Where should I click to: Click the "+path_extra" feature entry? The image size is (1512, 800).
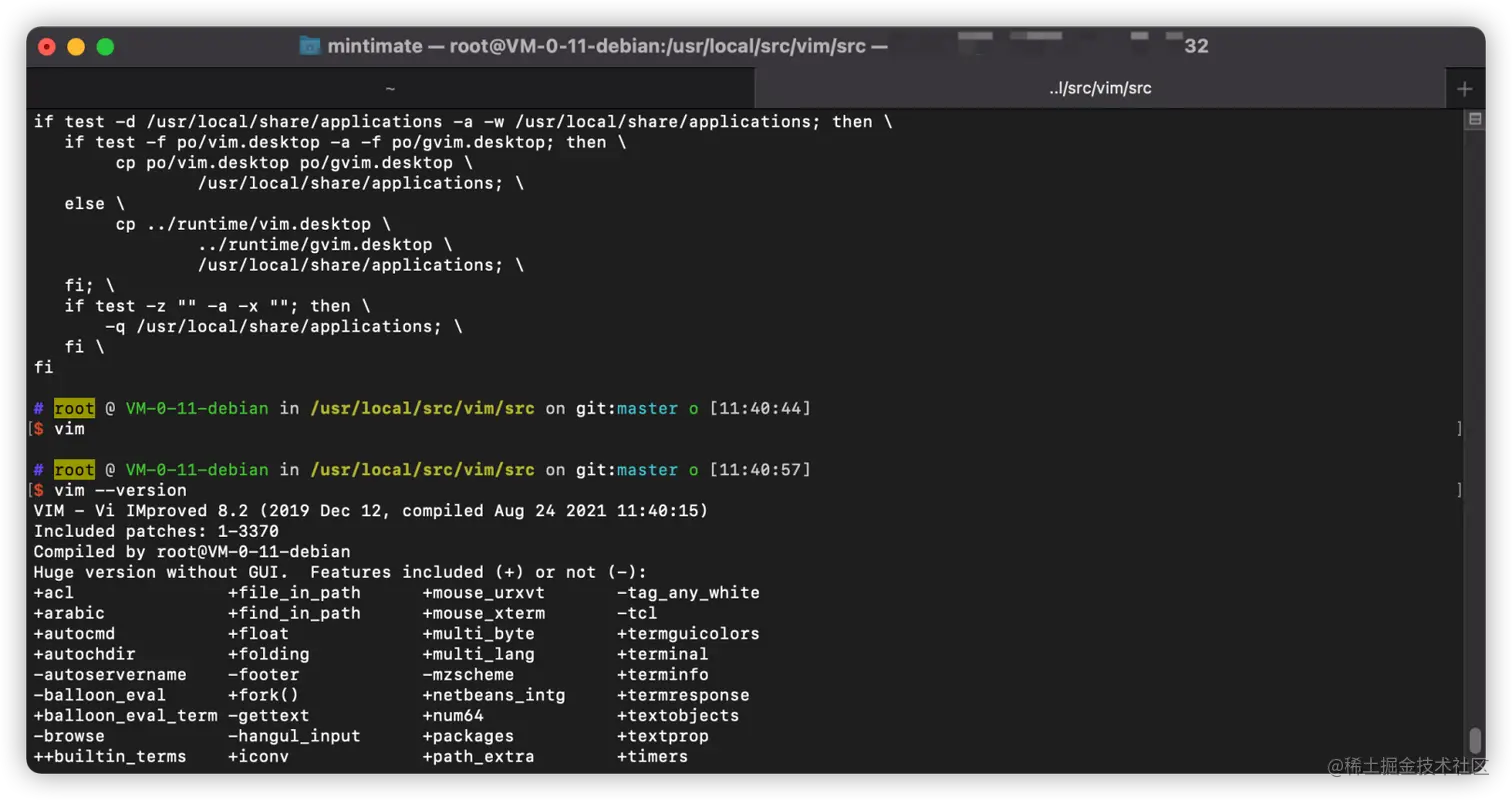478,757
